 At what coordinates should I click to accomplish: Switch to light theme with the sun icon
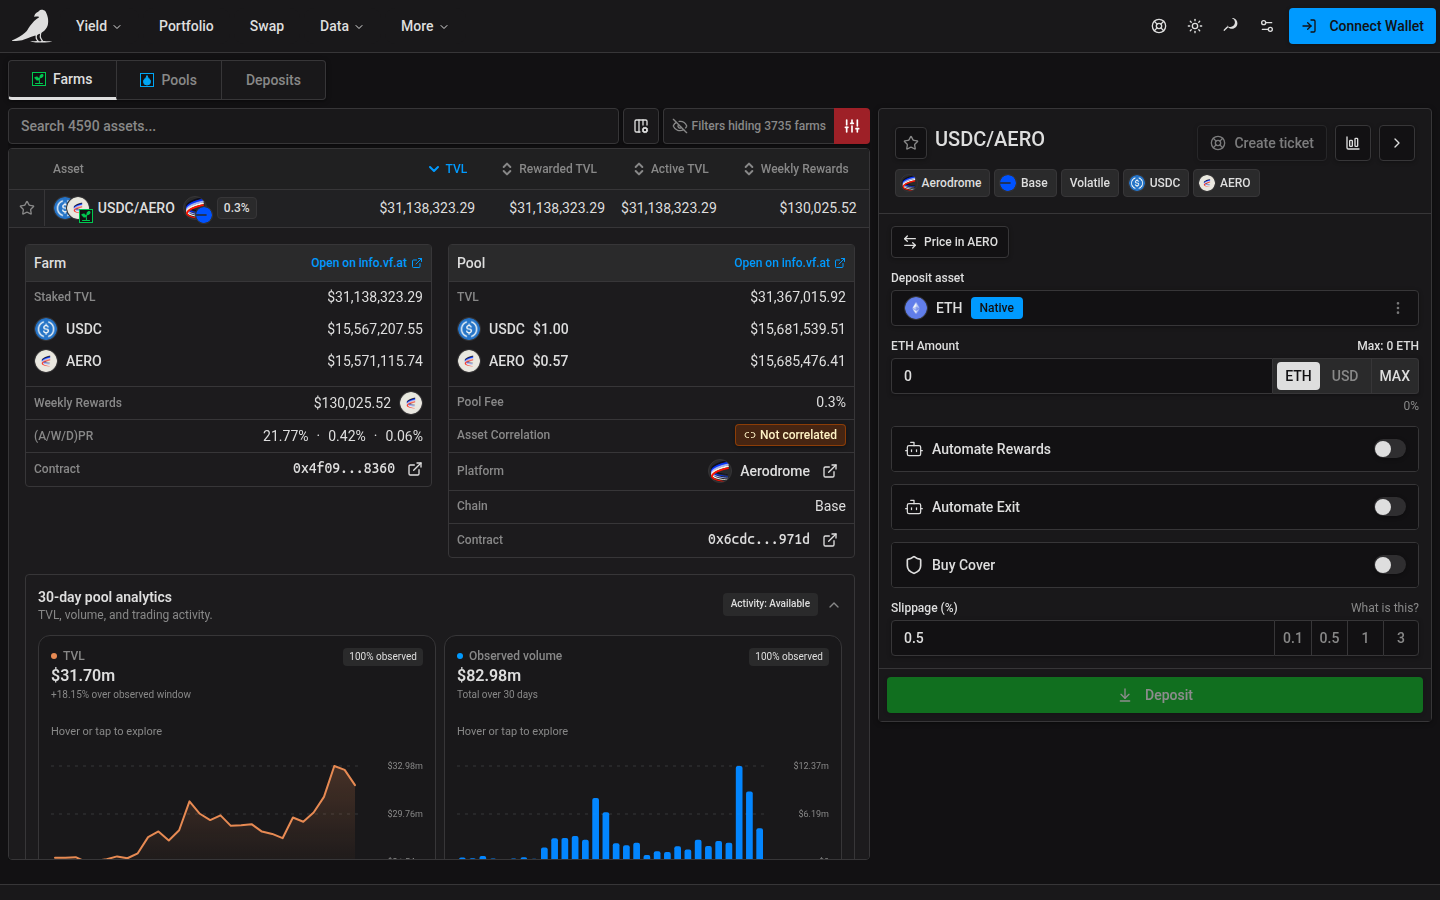[1195, 26]
